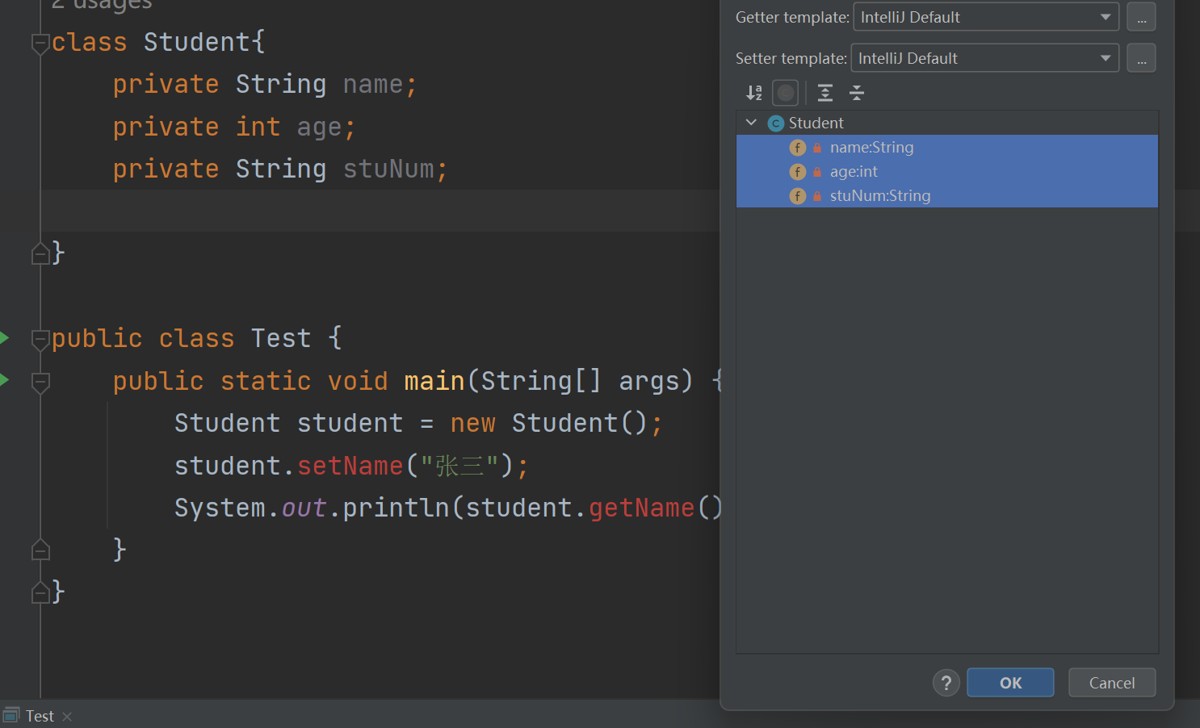Click the Student class icon in tree
1200x728 pixels.
[x=776, y=123]
